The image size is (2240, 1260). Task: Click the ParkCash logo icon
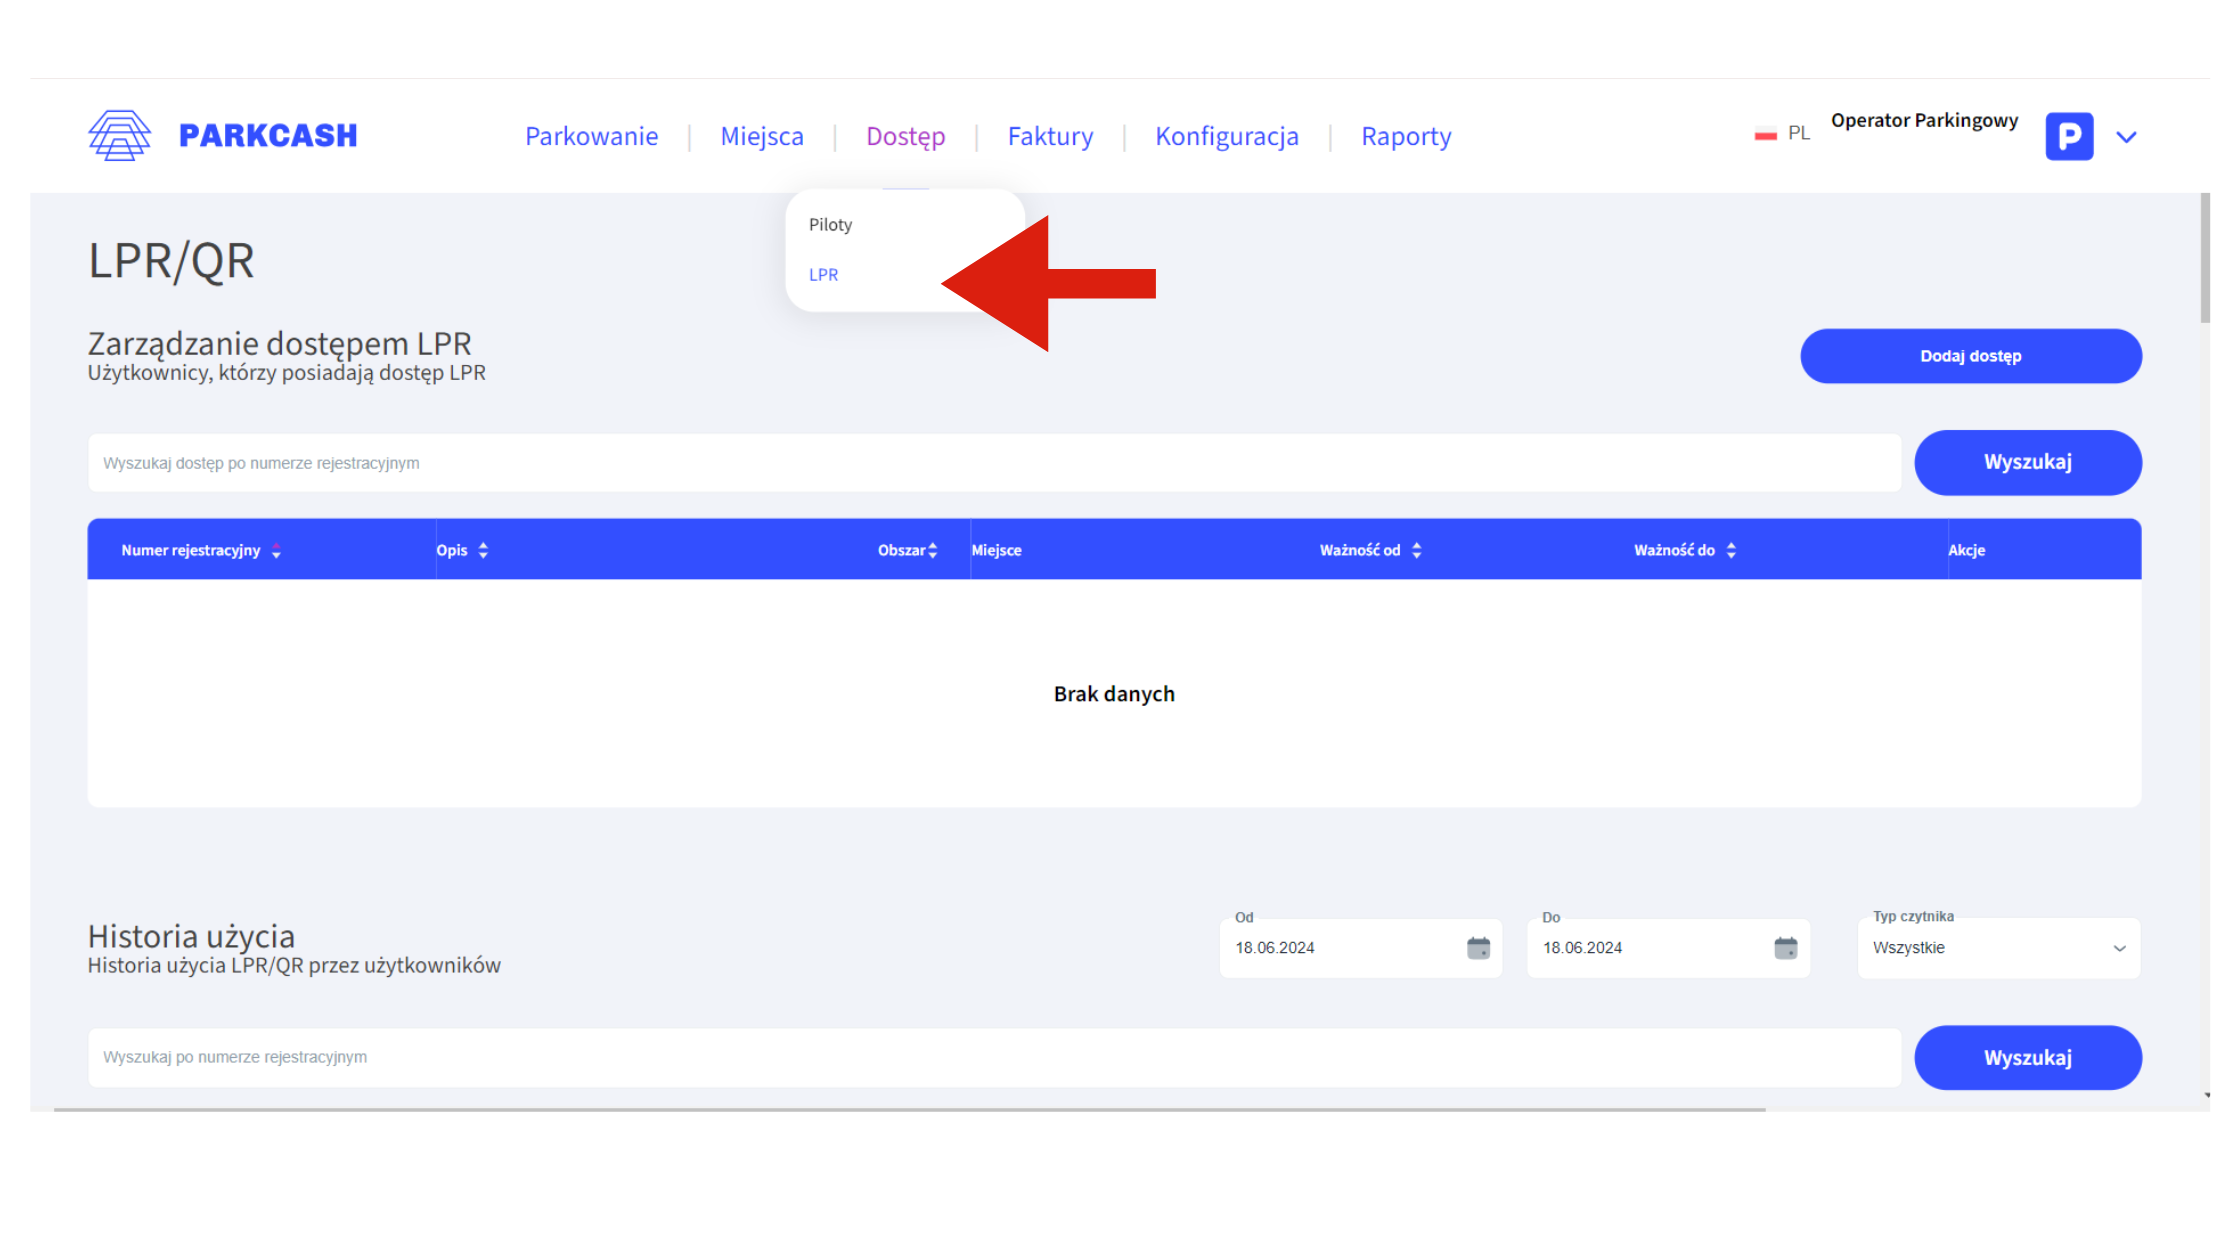[119, 135]
